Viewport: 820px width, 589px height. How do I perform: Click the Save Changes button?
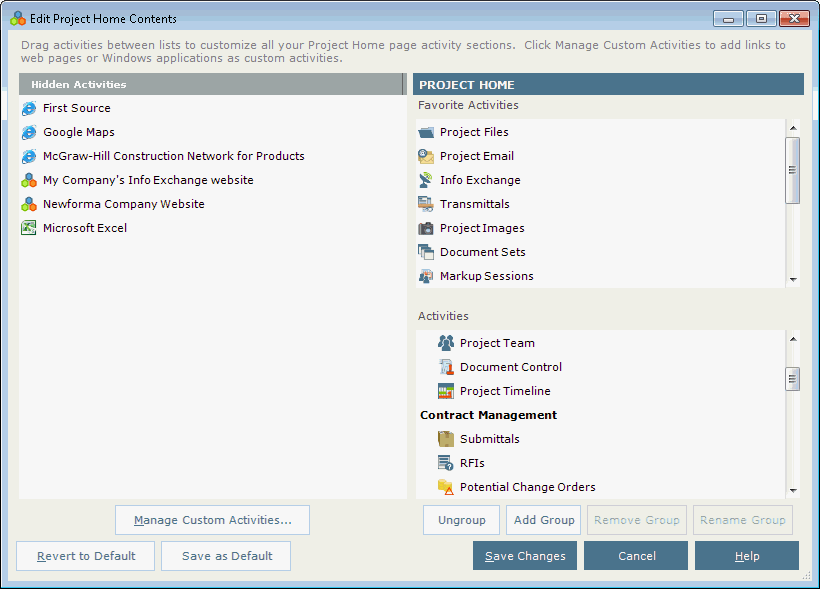pos(525,556)
